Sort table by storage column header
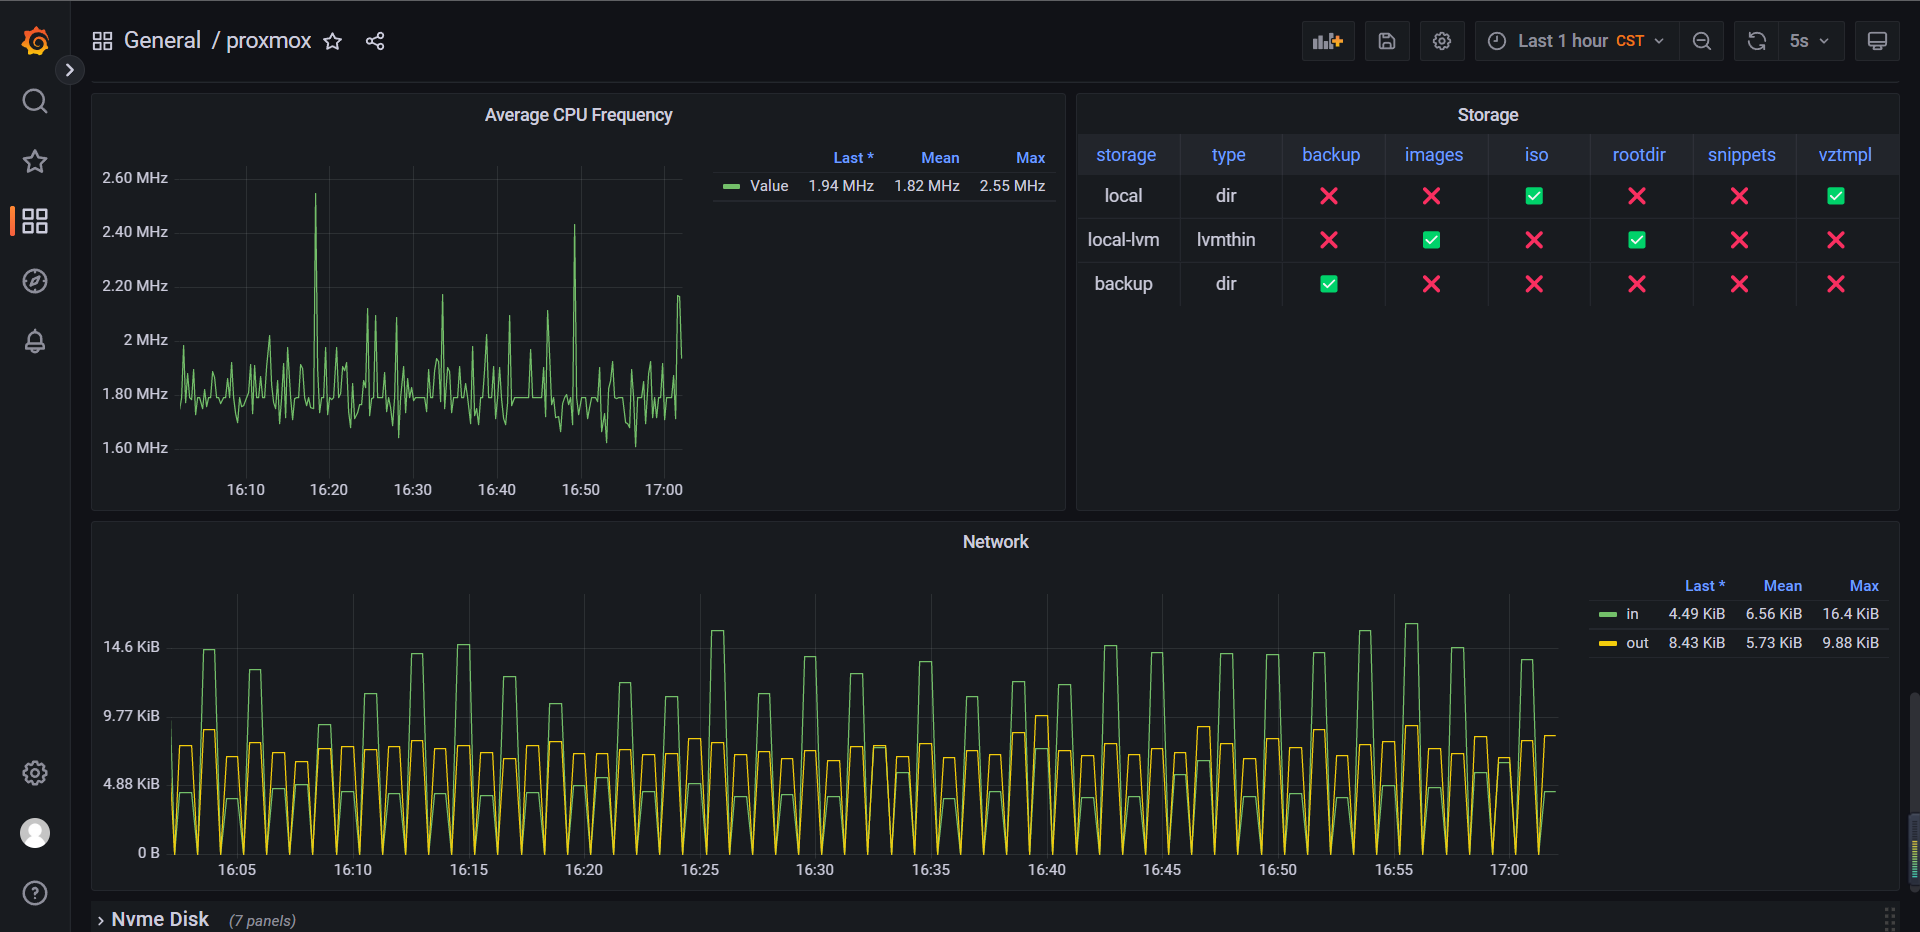 tap(1125, 155)
